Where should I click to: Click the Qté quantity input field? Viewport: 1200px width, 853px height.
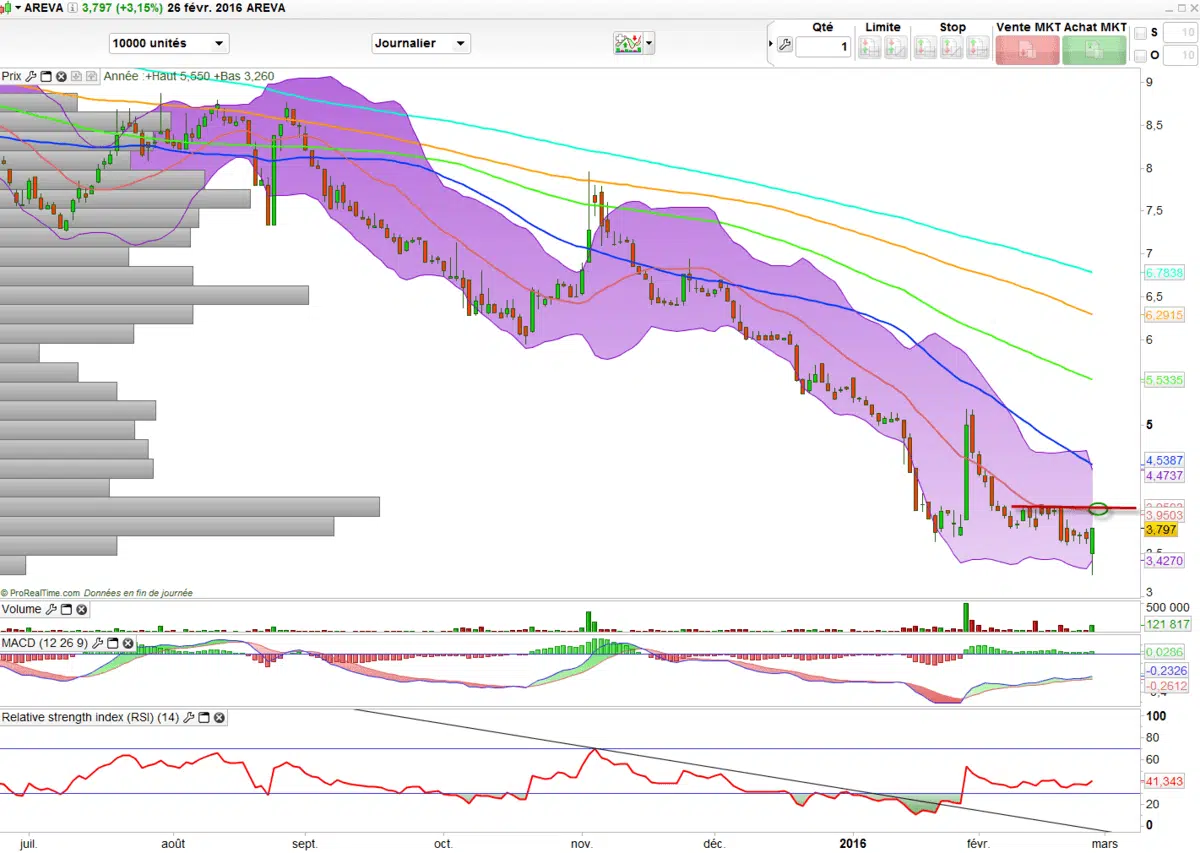(x=823, y=46)
